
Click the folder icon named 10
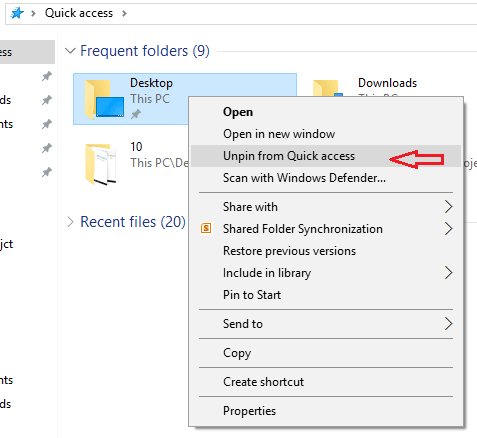click(x=100, y=164)
